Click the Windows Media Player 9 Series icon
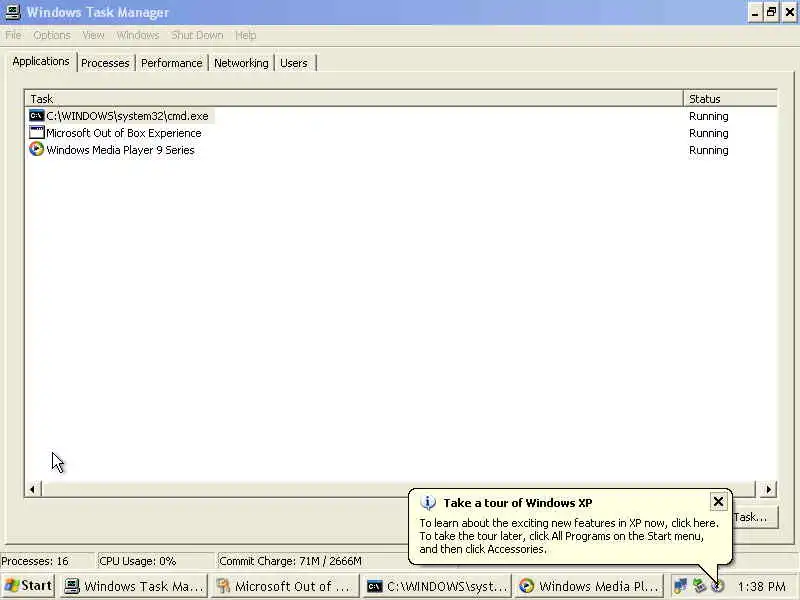This screenshot has height=600, width=800. pos(37,149)
